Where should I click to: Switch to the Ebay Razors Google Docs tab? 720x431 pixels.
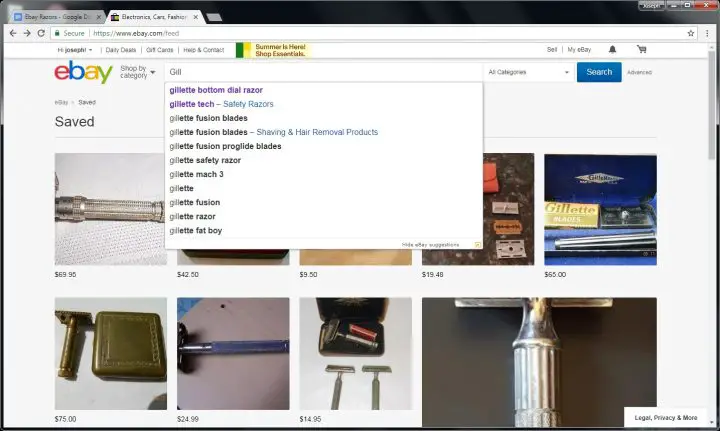pyautogui.click(x=57, y=17)
